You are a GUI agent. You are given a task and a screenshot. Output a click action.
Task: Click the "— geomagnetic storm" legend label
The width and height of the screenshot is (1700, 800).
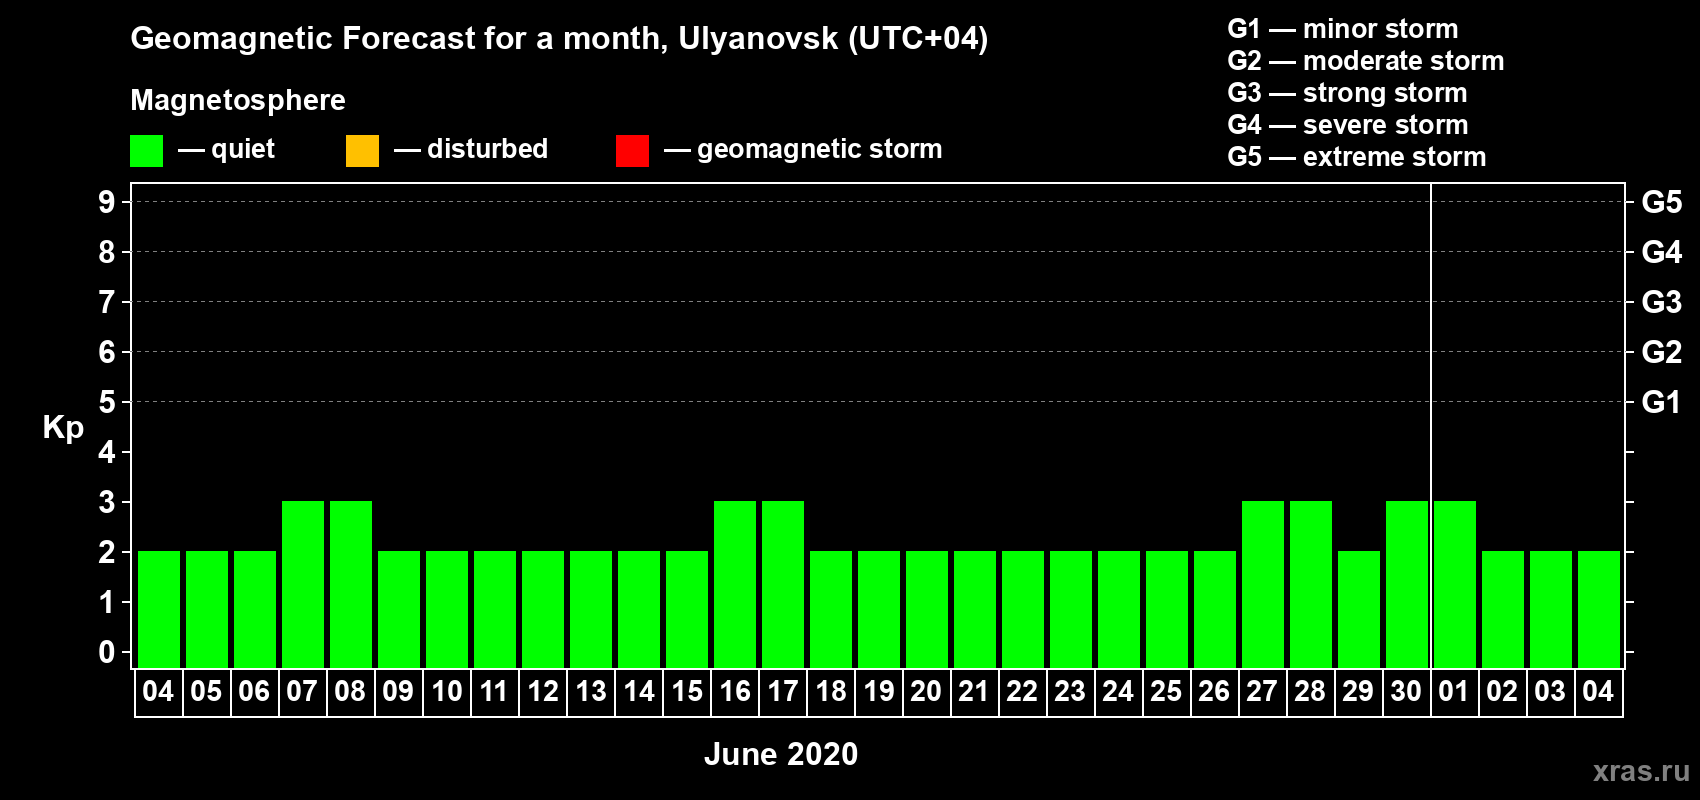(803, 149)
